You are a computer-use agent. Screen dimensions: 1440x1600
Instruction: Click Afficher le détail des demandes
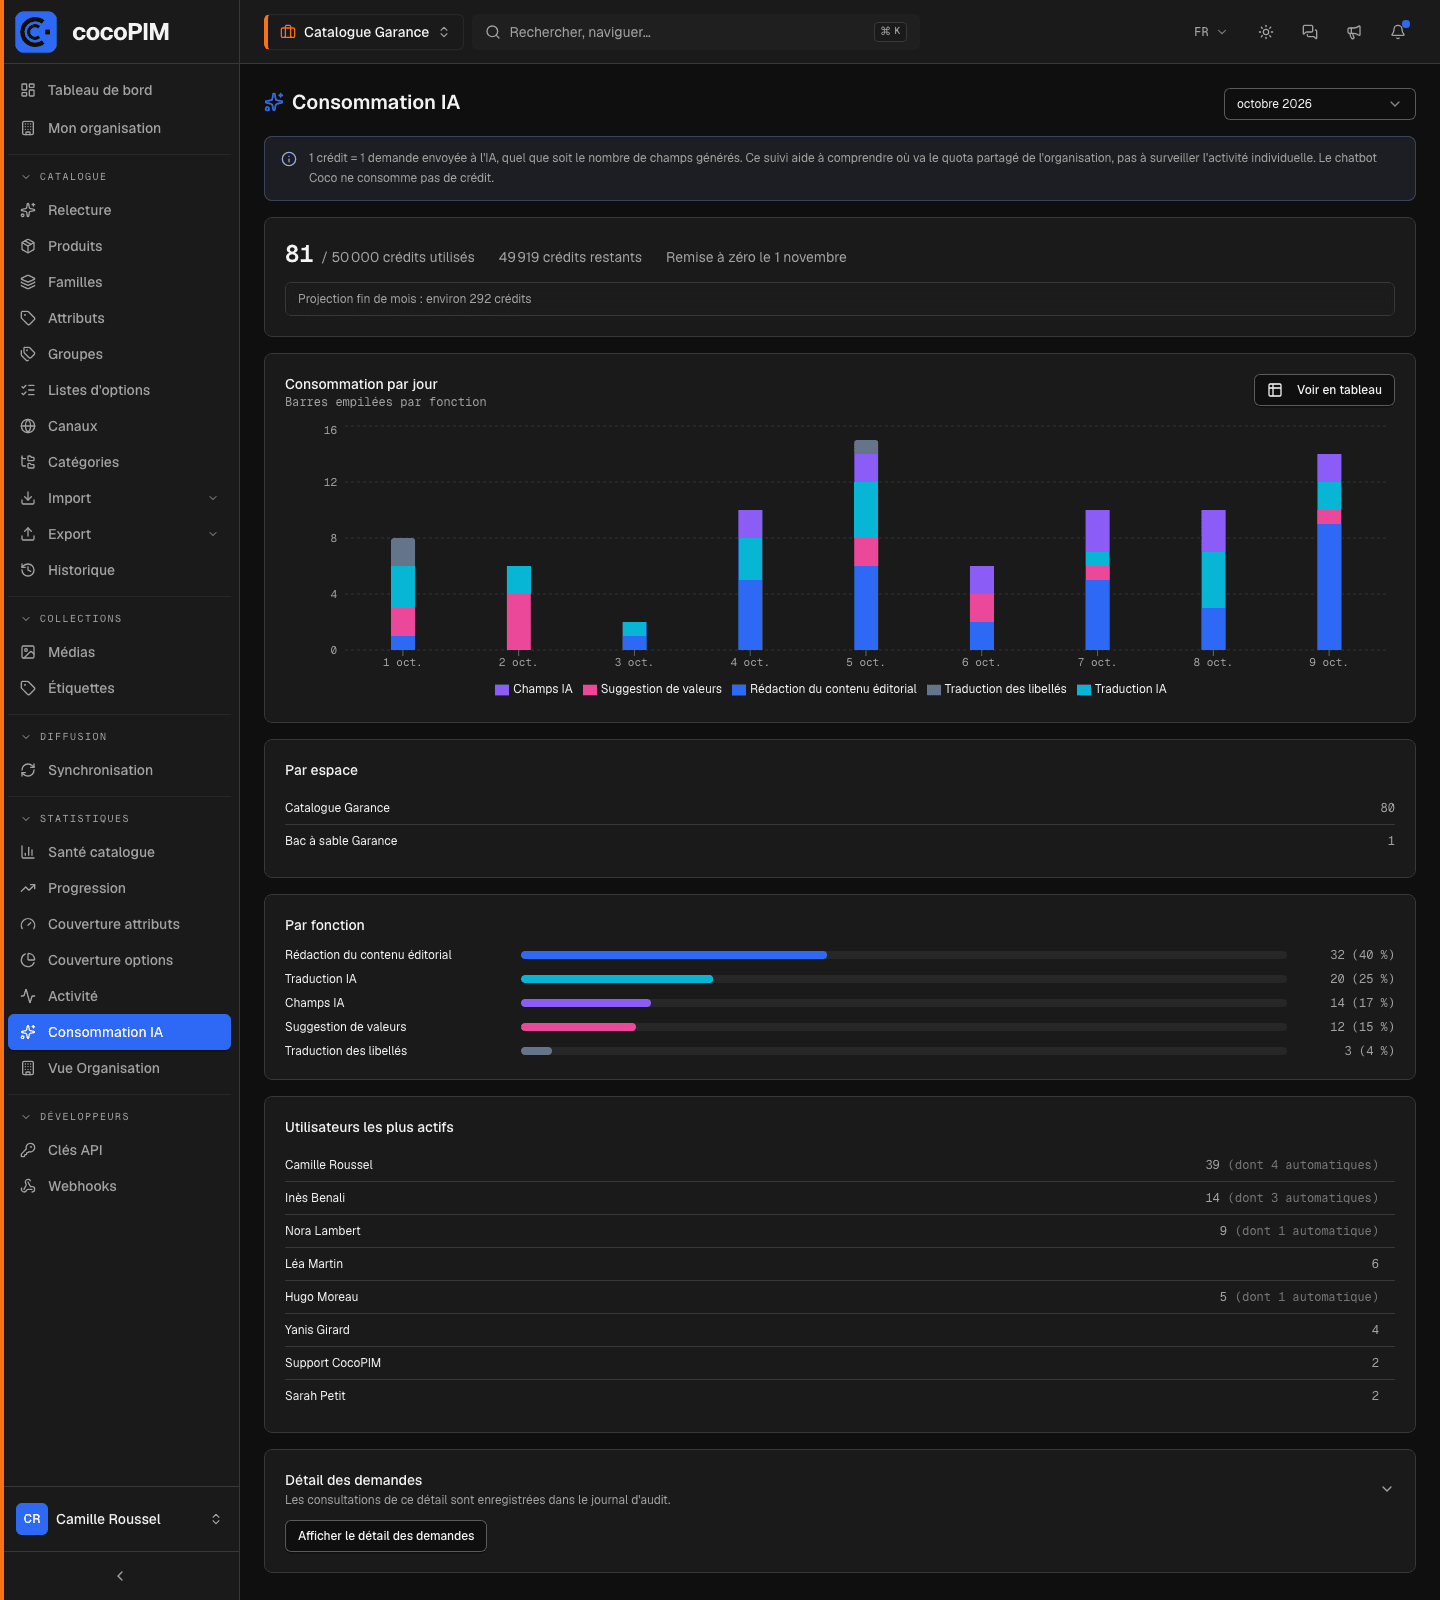tap(386, 1536)
